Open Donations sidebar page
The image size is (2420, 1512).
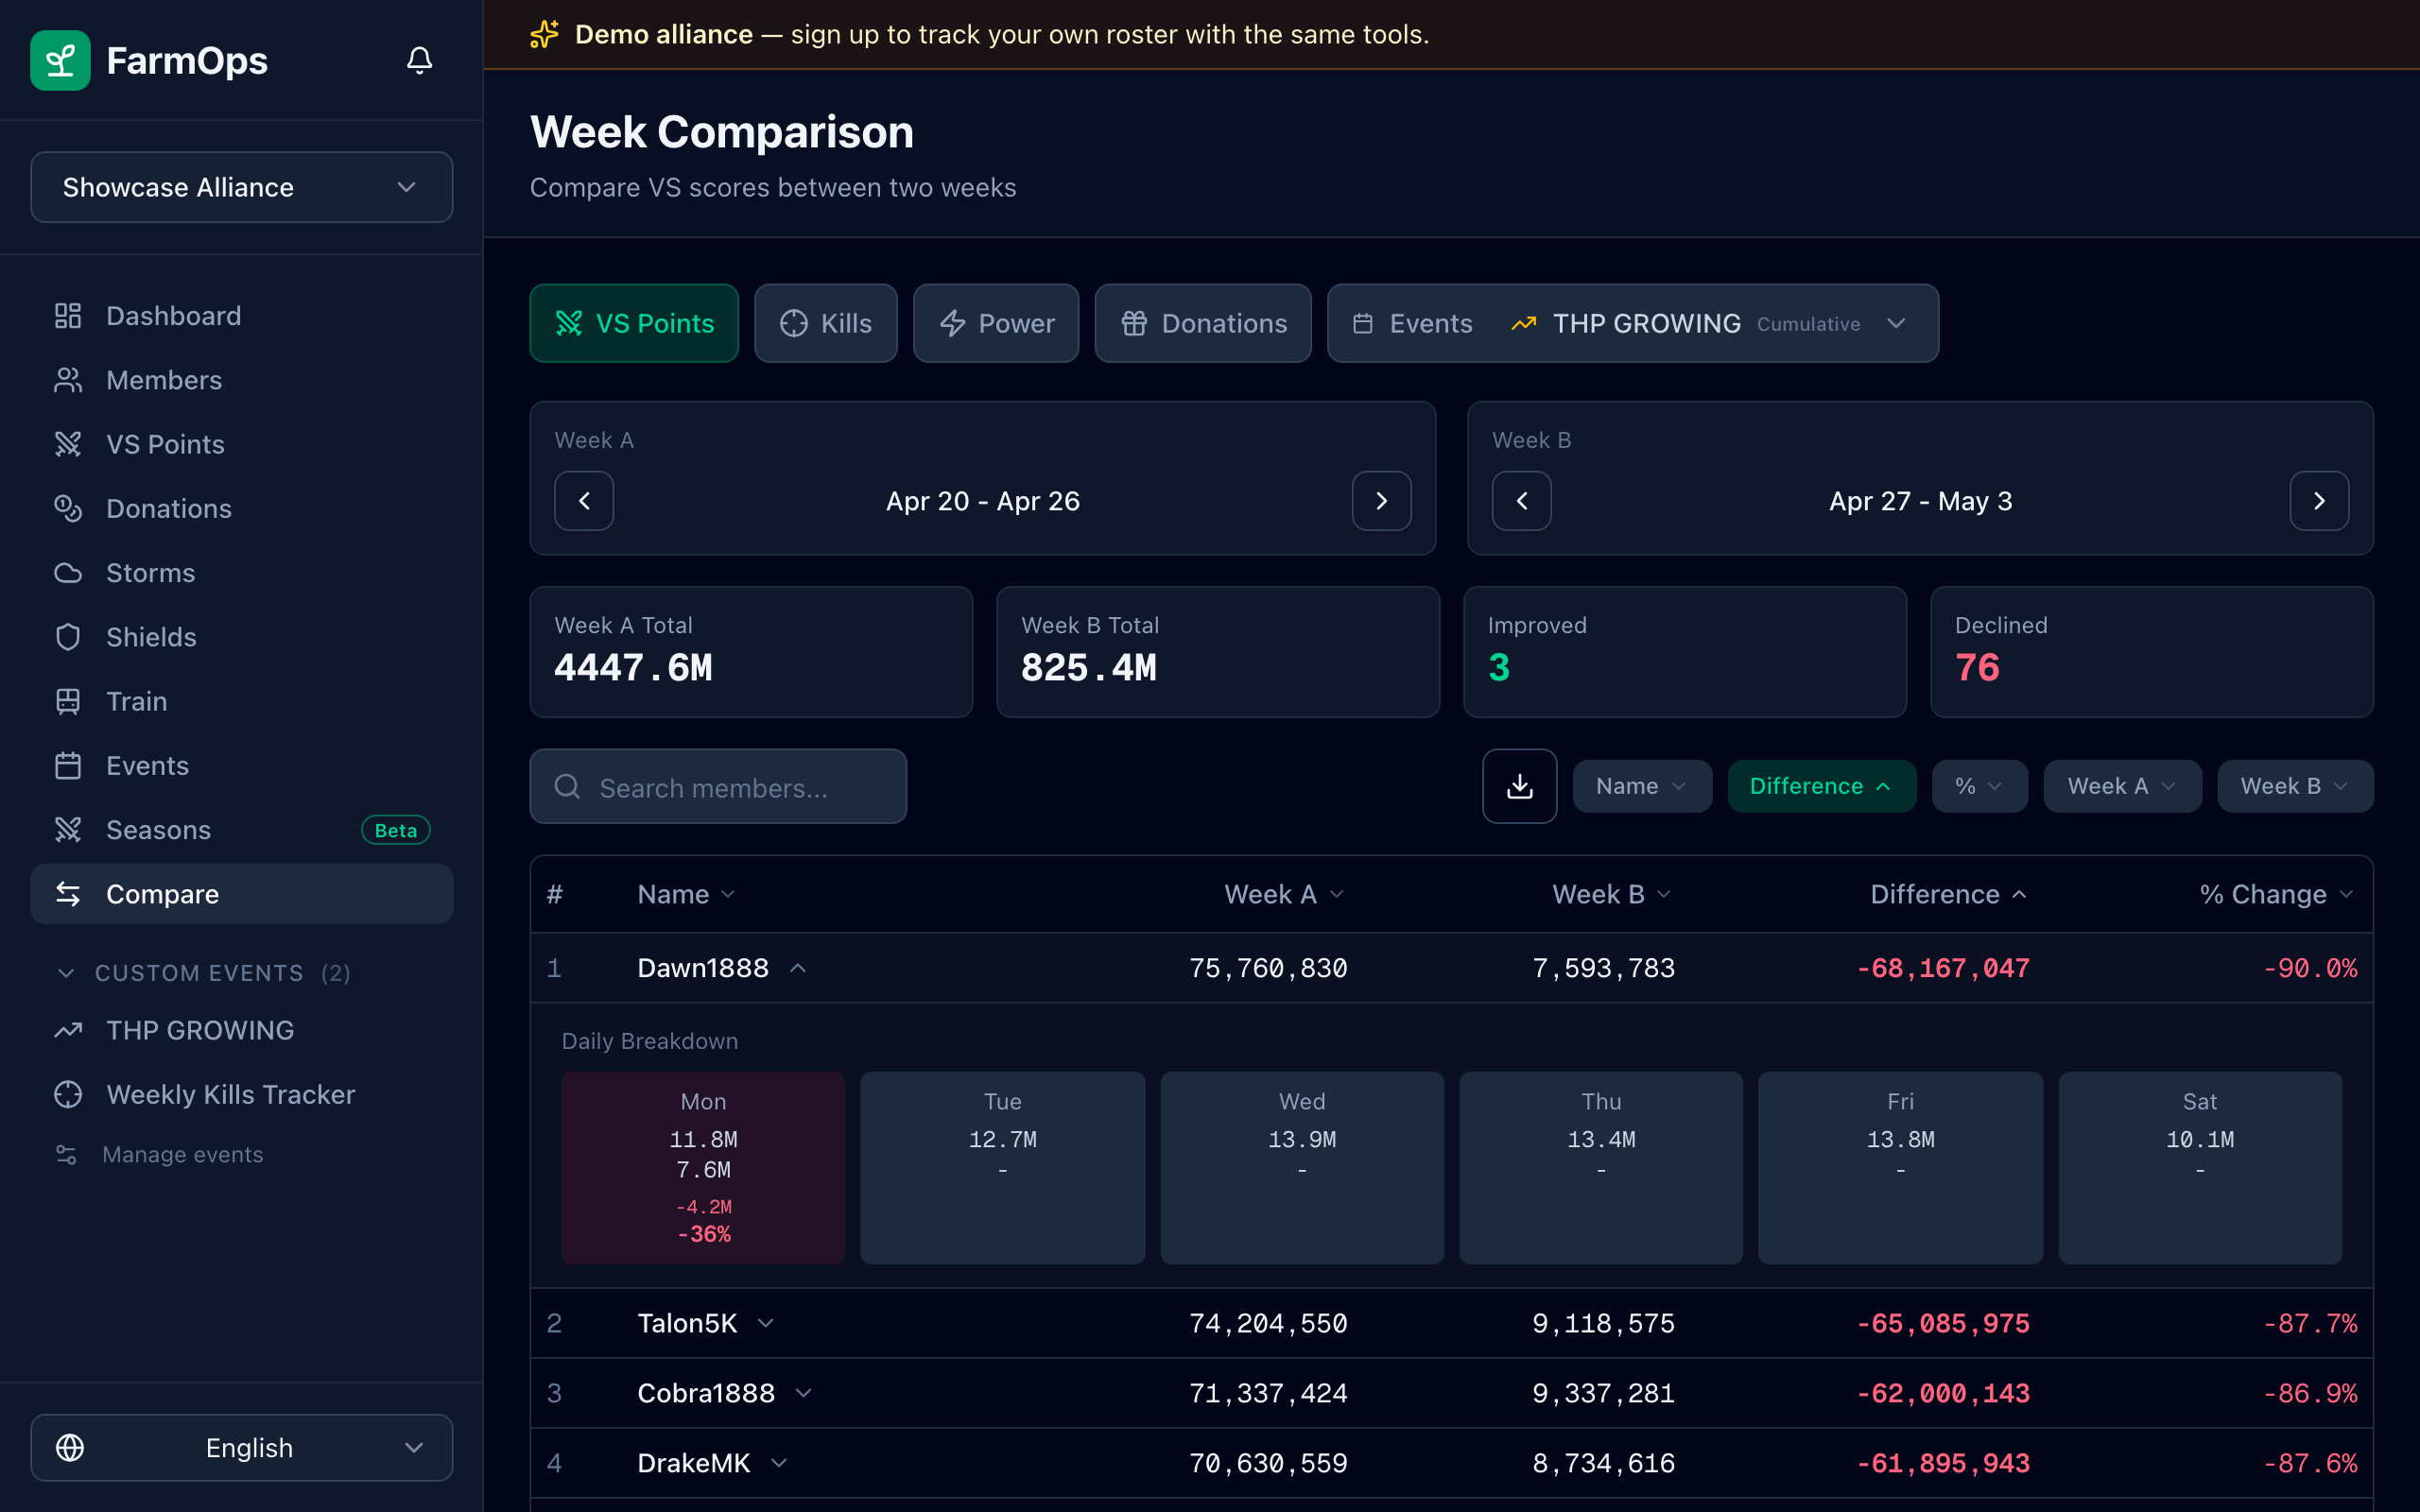(241, 509)
